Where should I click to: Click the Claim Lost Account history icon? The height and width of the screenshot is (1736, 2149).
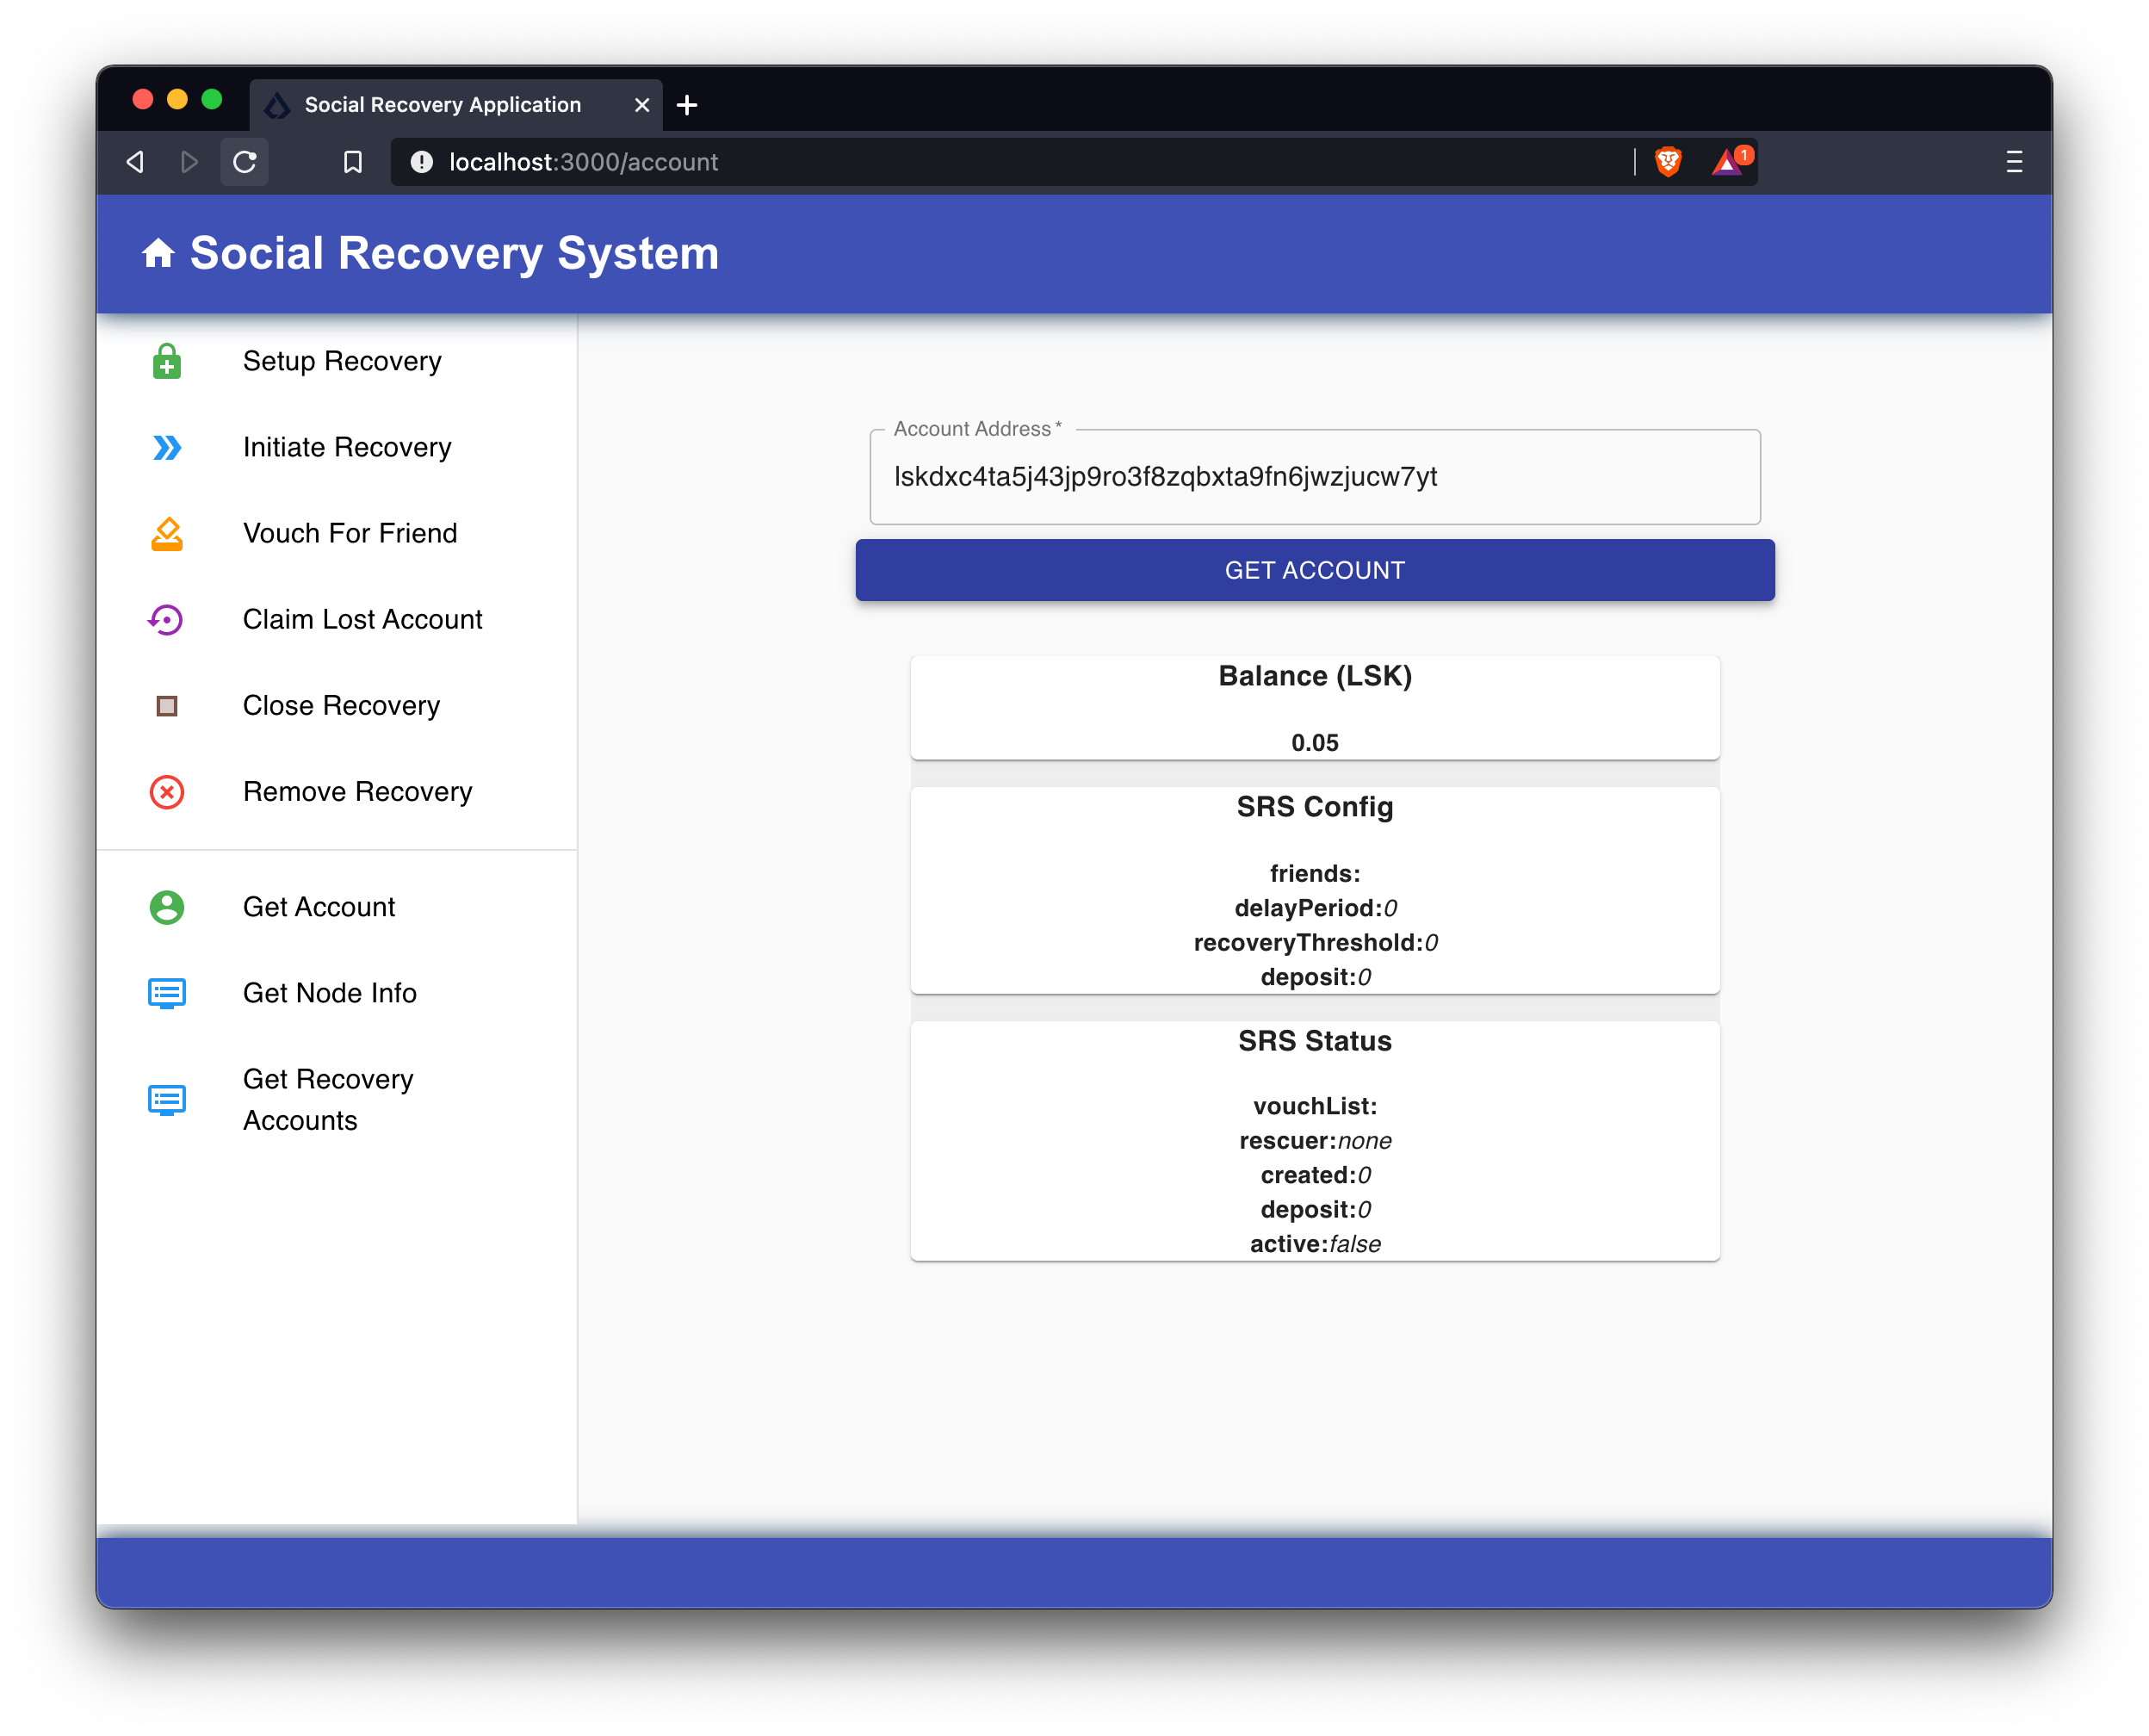point(166,618)
